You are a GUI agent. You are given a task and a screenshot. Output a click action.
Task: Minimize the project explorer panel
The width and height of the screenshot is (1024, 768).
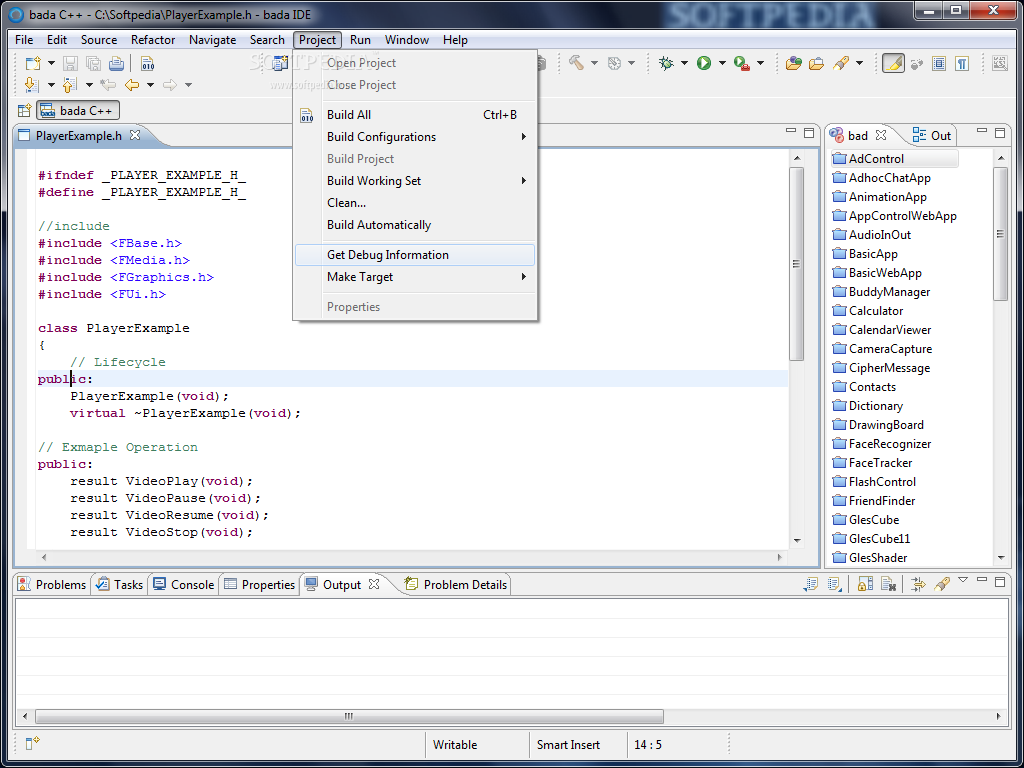tap(982, 131)
